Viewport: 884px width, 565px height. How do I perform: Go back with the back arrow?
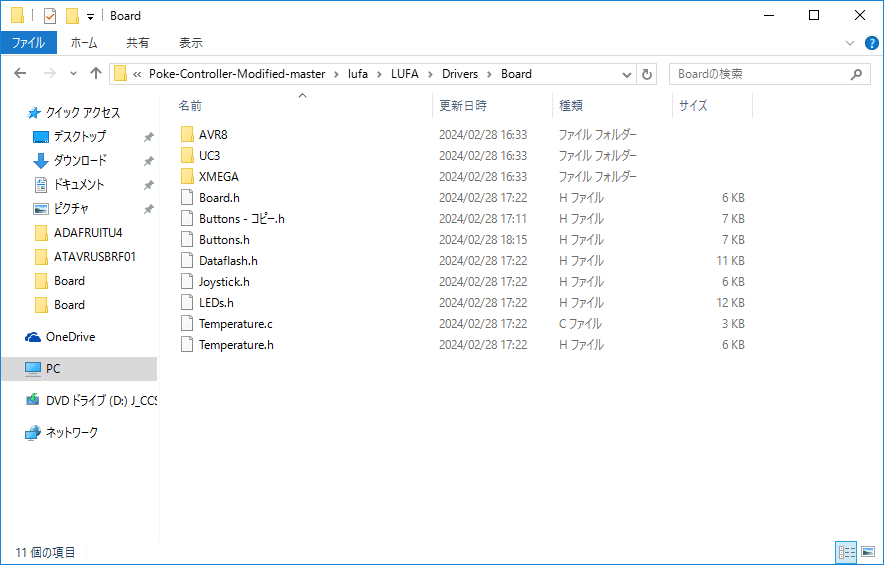pos(20,73)
